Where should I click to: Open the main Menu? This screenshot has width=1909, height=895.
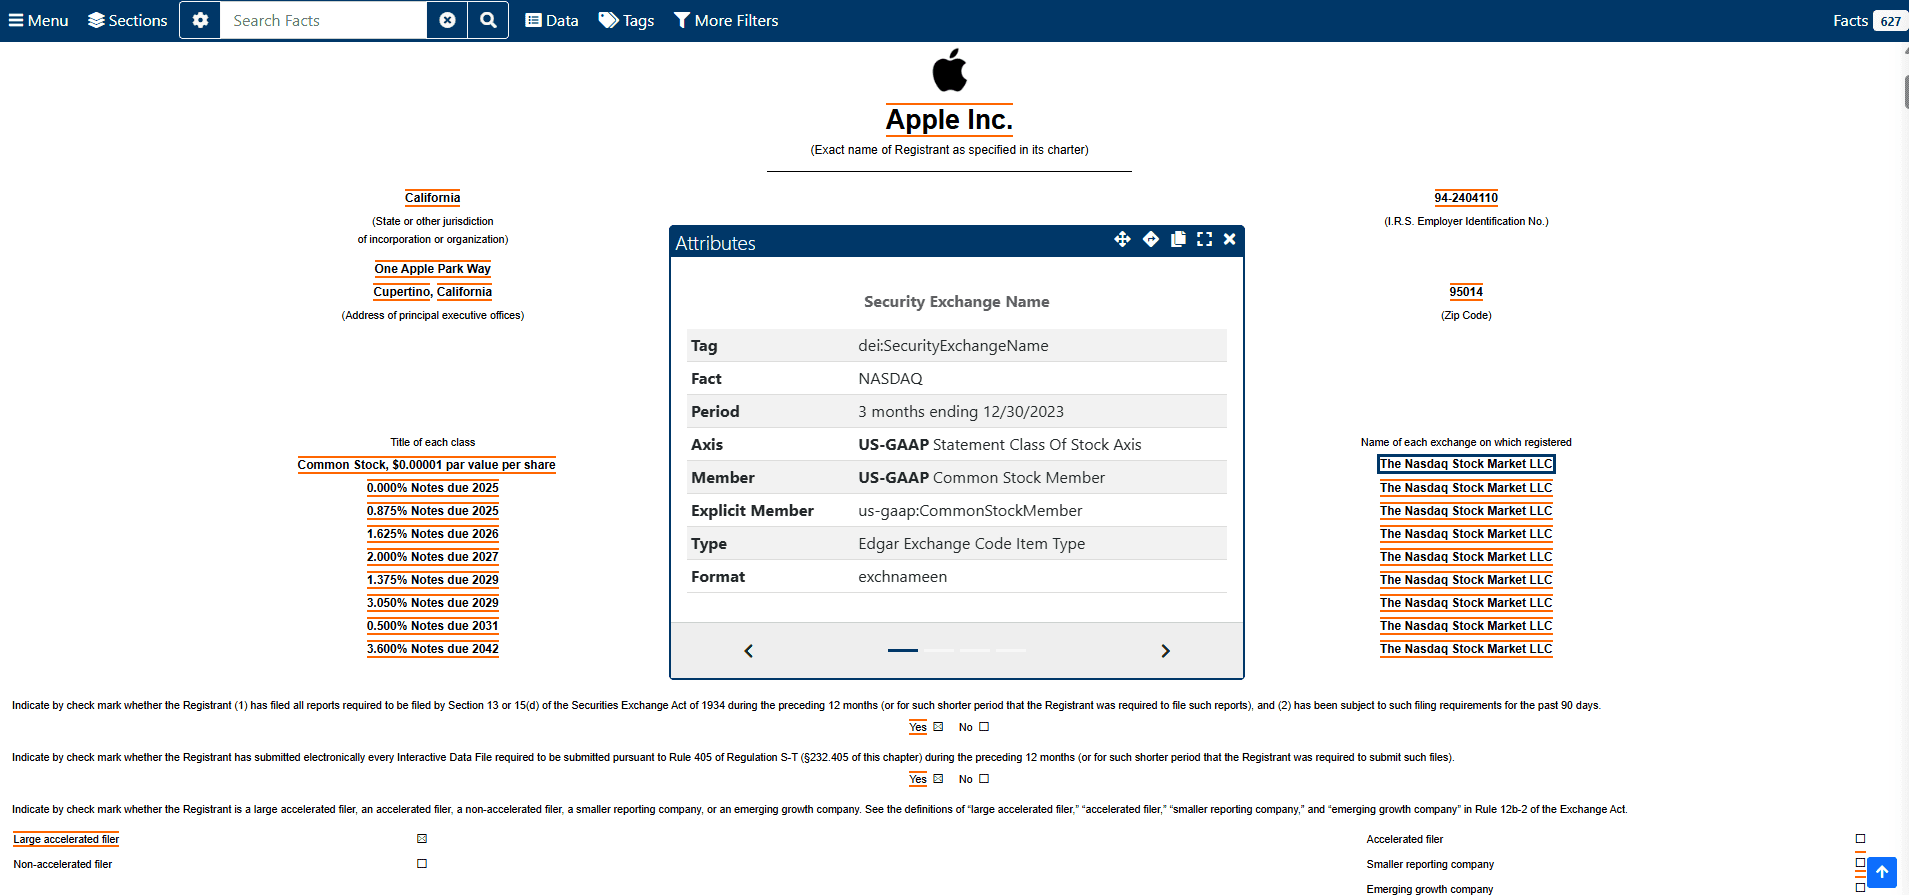[38, 20]
